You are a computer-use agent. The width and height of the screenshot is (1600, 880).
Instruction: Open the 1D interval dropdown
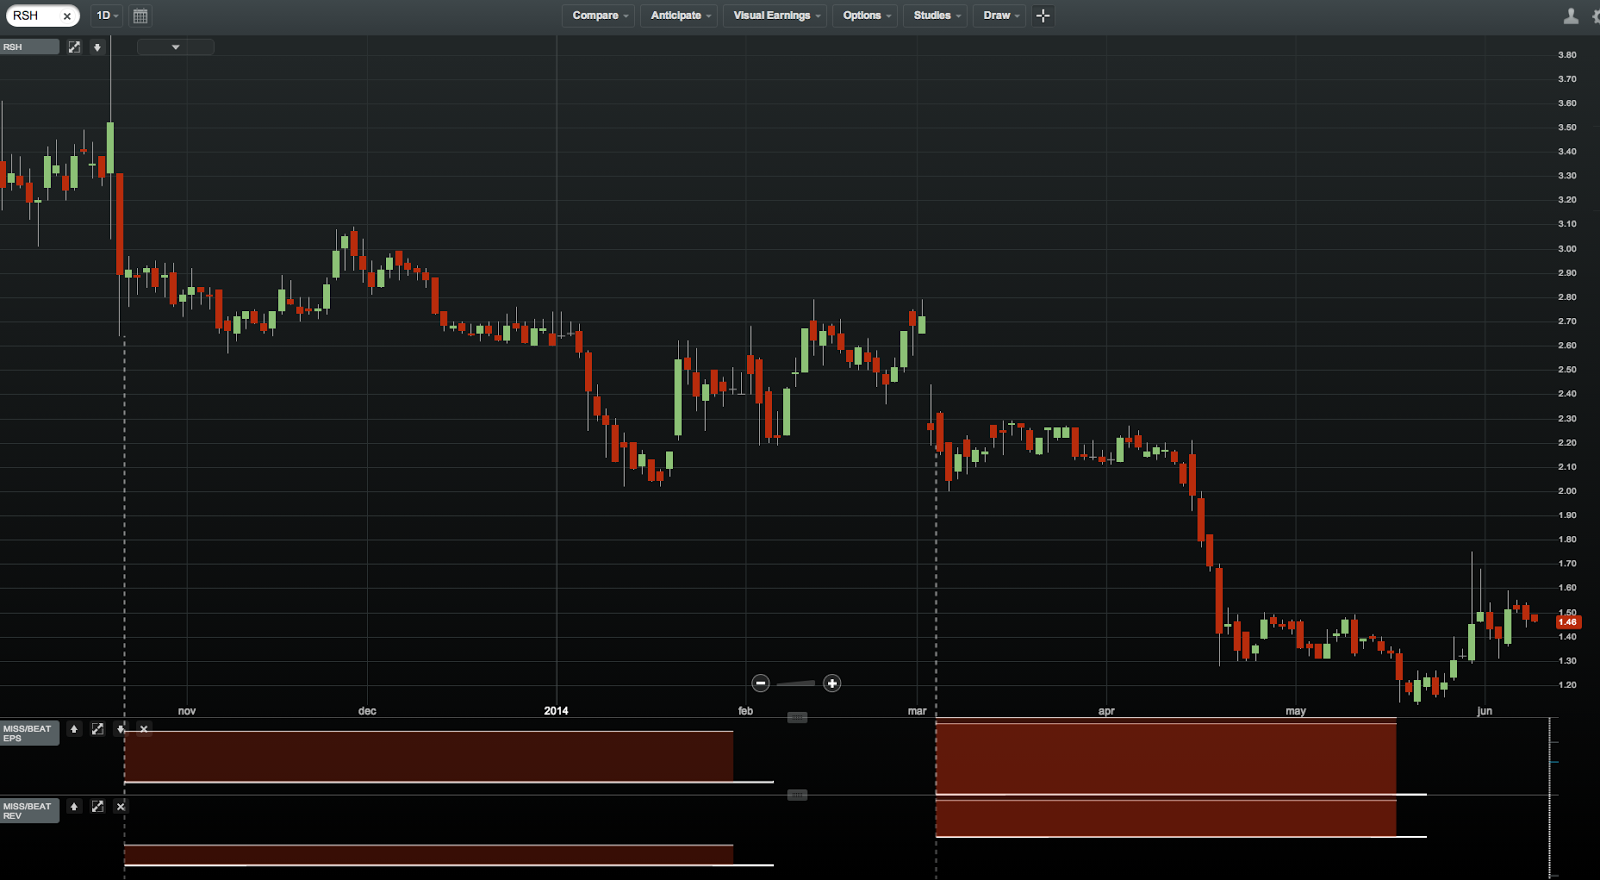click(107, 16)
